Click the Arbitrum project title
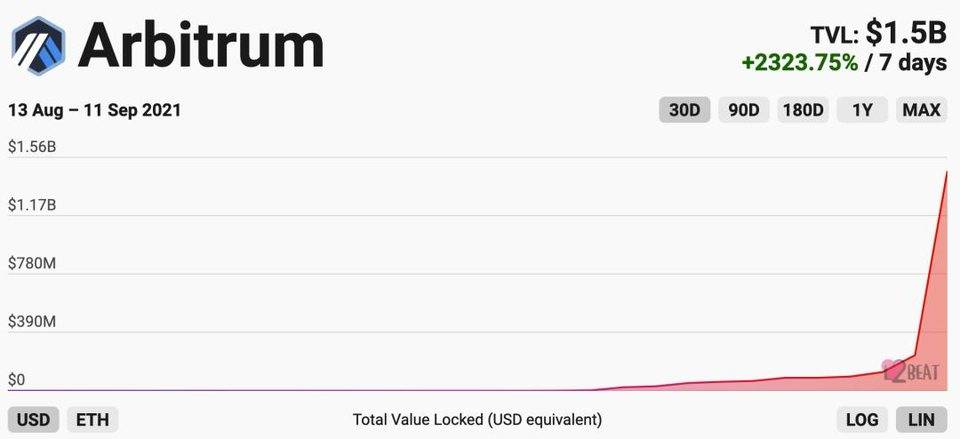 pos(201,46)
